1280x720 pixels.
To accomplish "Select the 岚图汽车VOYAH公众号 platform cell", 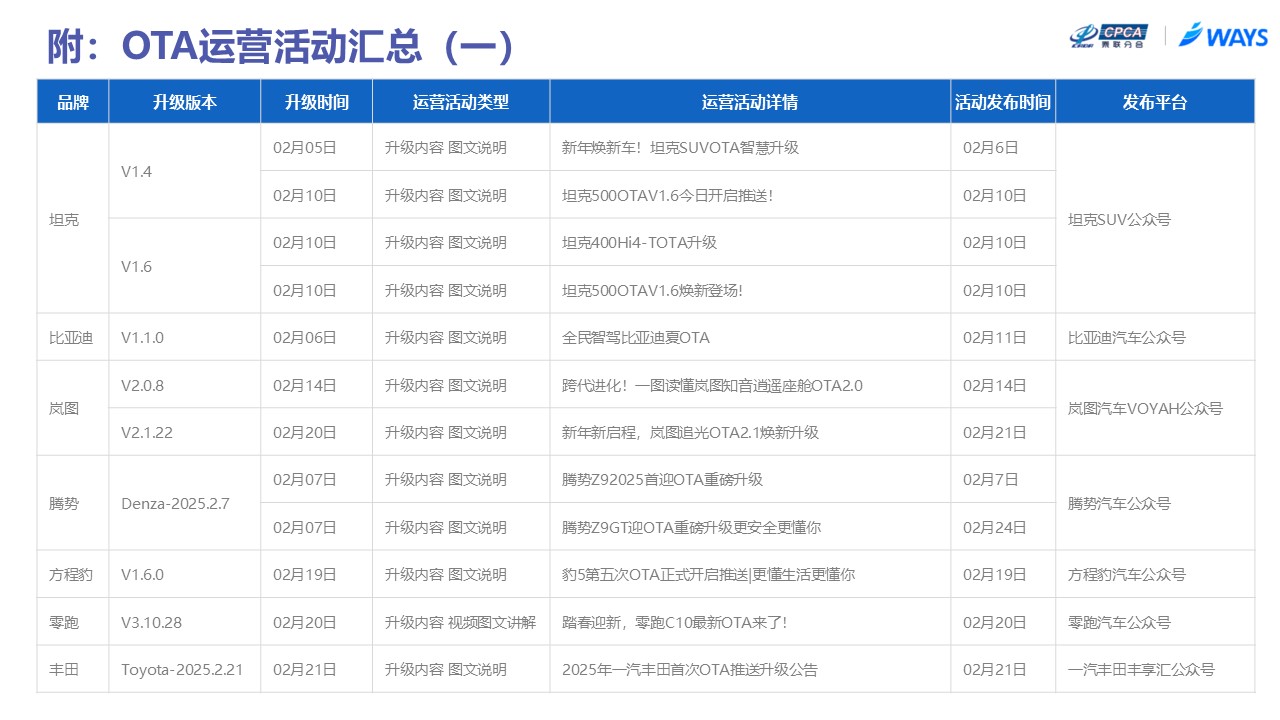I will [1145, 409].
